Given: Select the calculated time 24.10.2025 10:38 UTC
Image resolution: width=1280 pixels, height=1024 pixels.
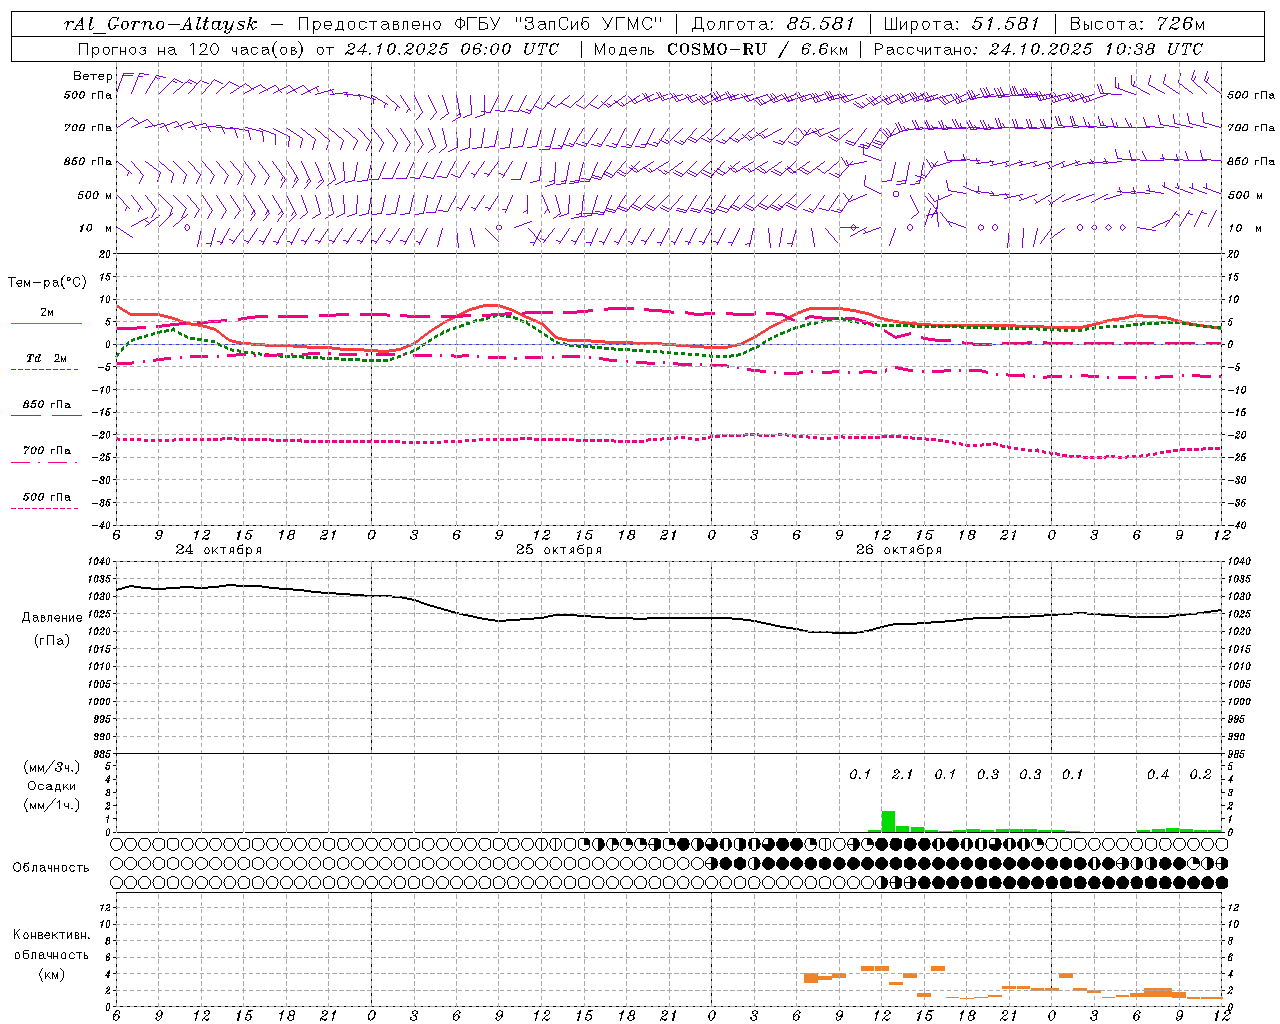Looking at the screenshot, I should pyautogui.click(x=1096, y=49).
